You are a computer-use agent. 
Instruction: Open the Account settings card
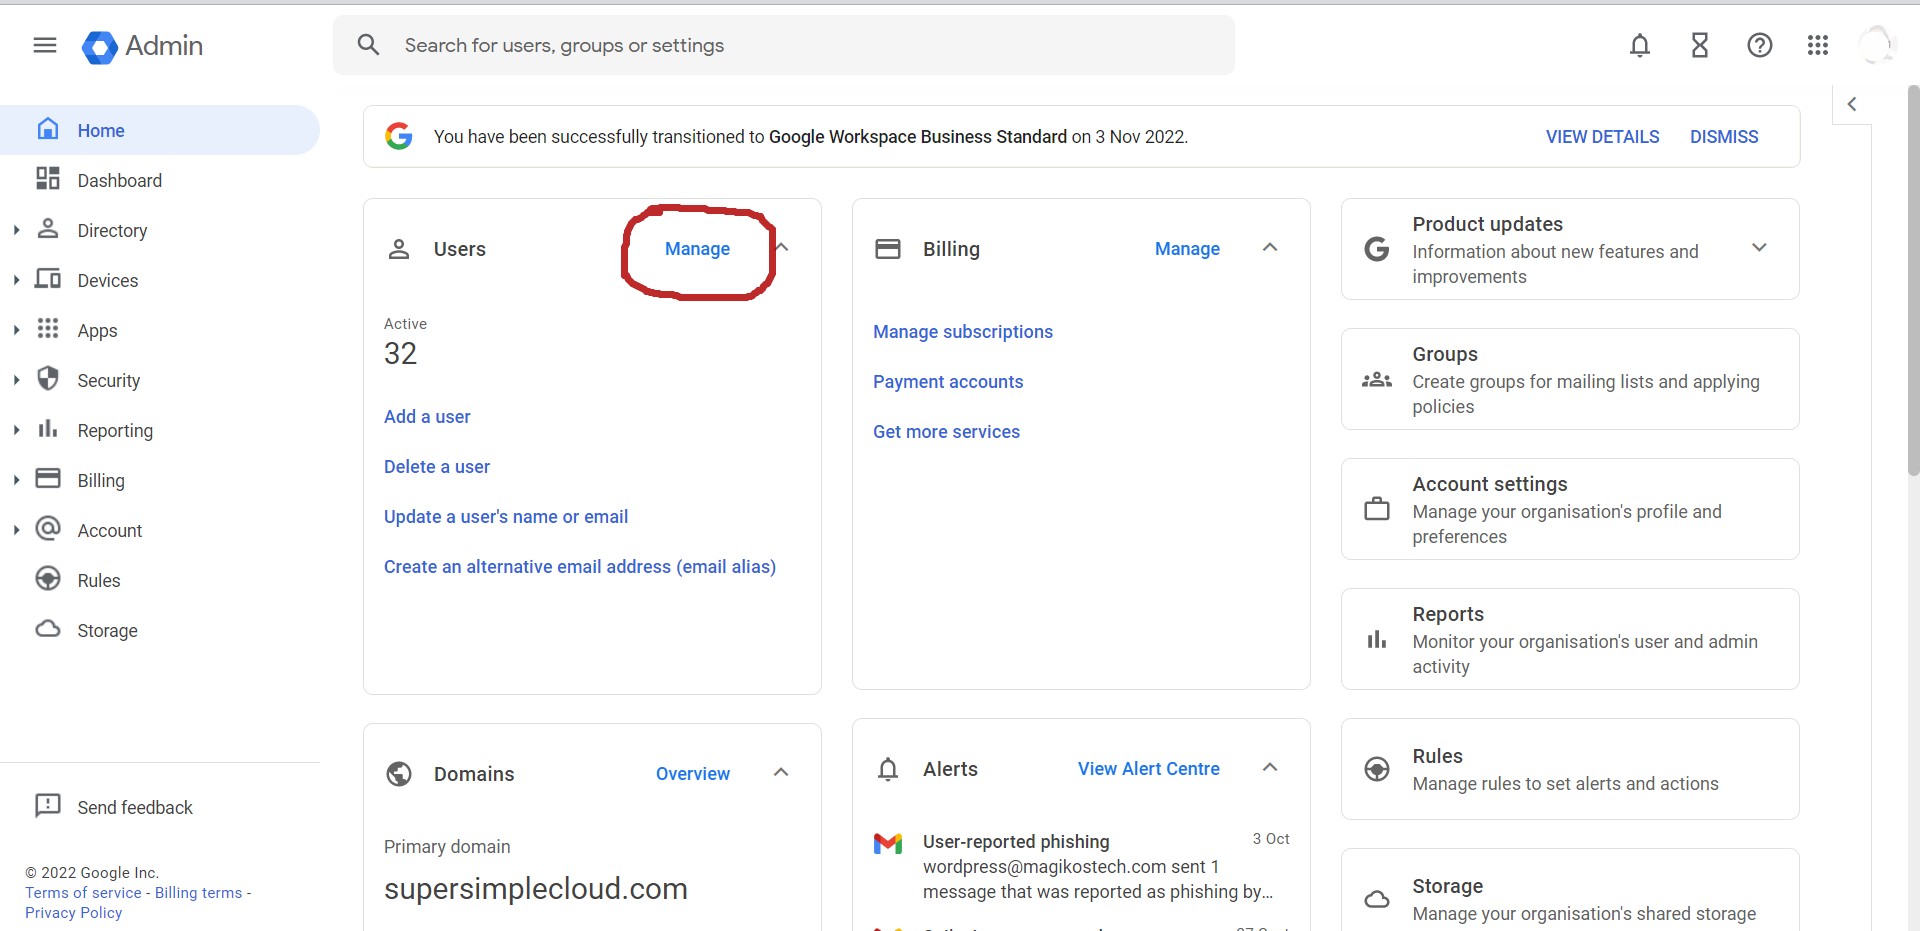(x=1570, y=509)
